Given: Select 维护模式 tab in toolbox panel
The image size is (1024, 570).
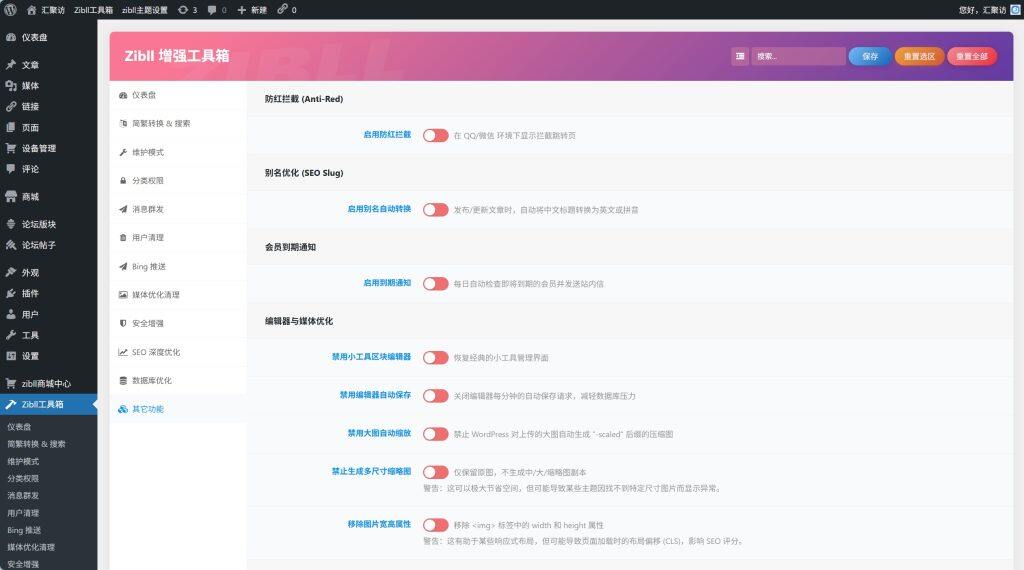Looking at the screenshot, I should click(178, 152).
